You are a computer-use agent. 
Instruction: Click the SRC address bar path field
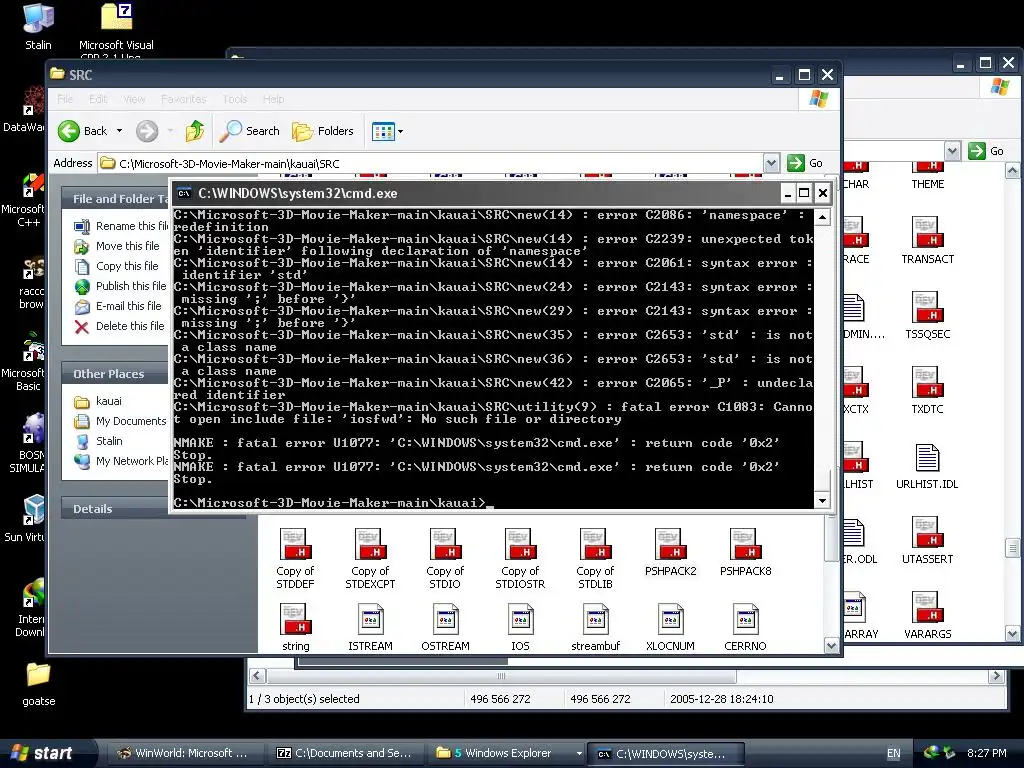tap(430, 163)
